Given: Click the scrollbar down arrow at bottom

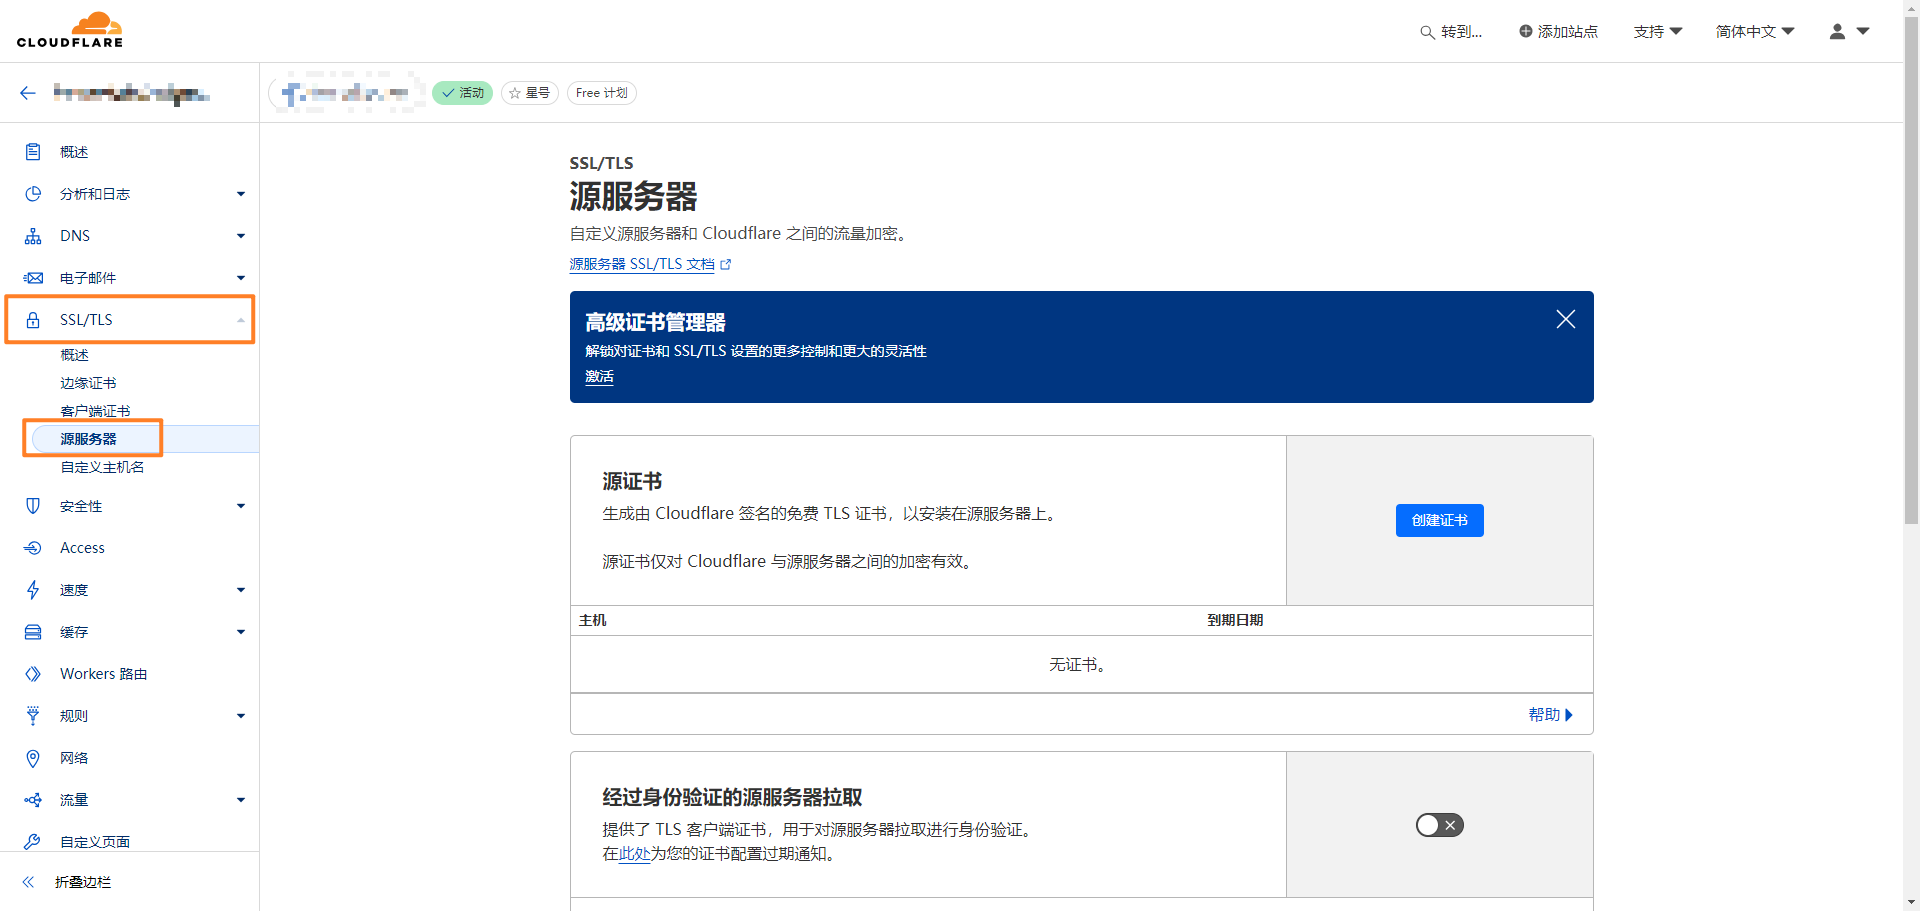Looking at the screenshot, I should coord(1911,901).
